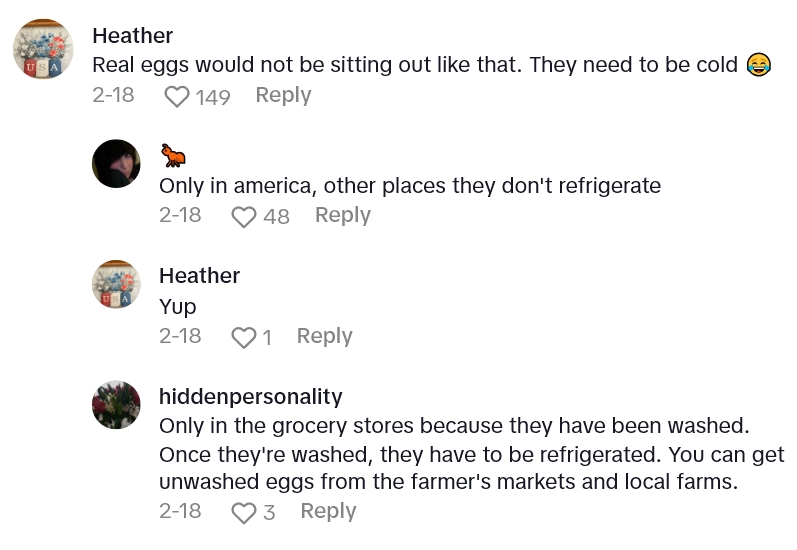Visit Heather's profile via top comment username
Image resolution: width=797 pixels, height=550 pixels.
coord(133,36)
